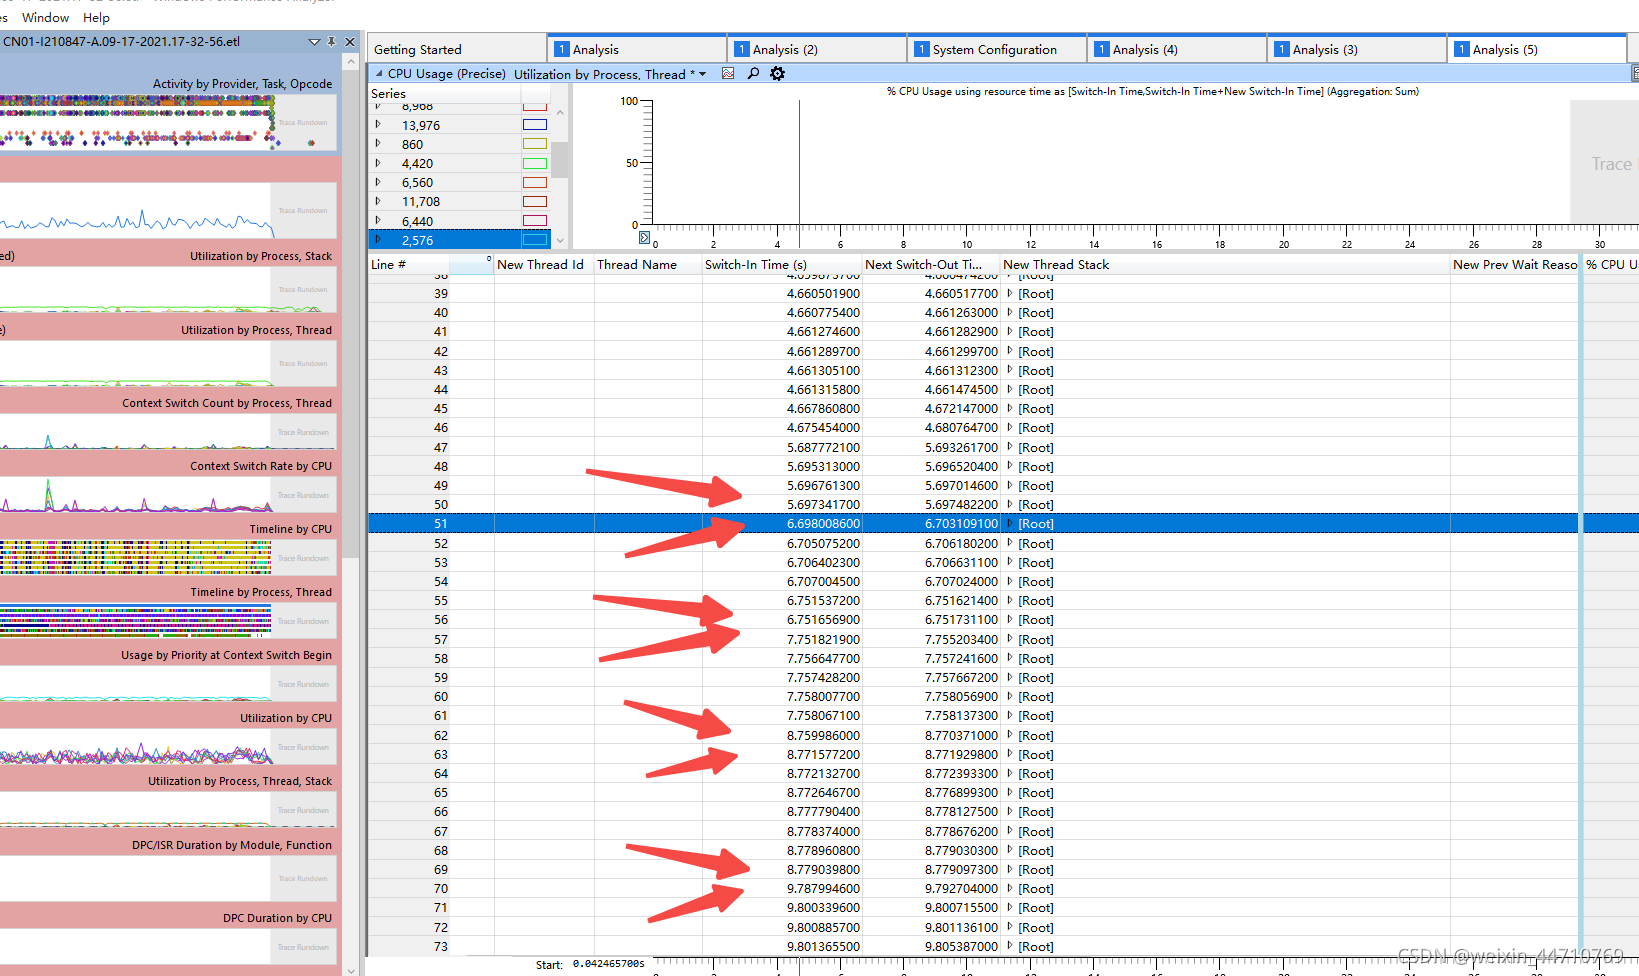Click switch-in time 9.787994600

point(823,888)
